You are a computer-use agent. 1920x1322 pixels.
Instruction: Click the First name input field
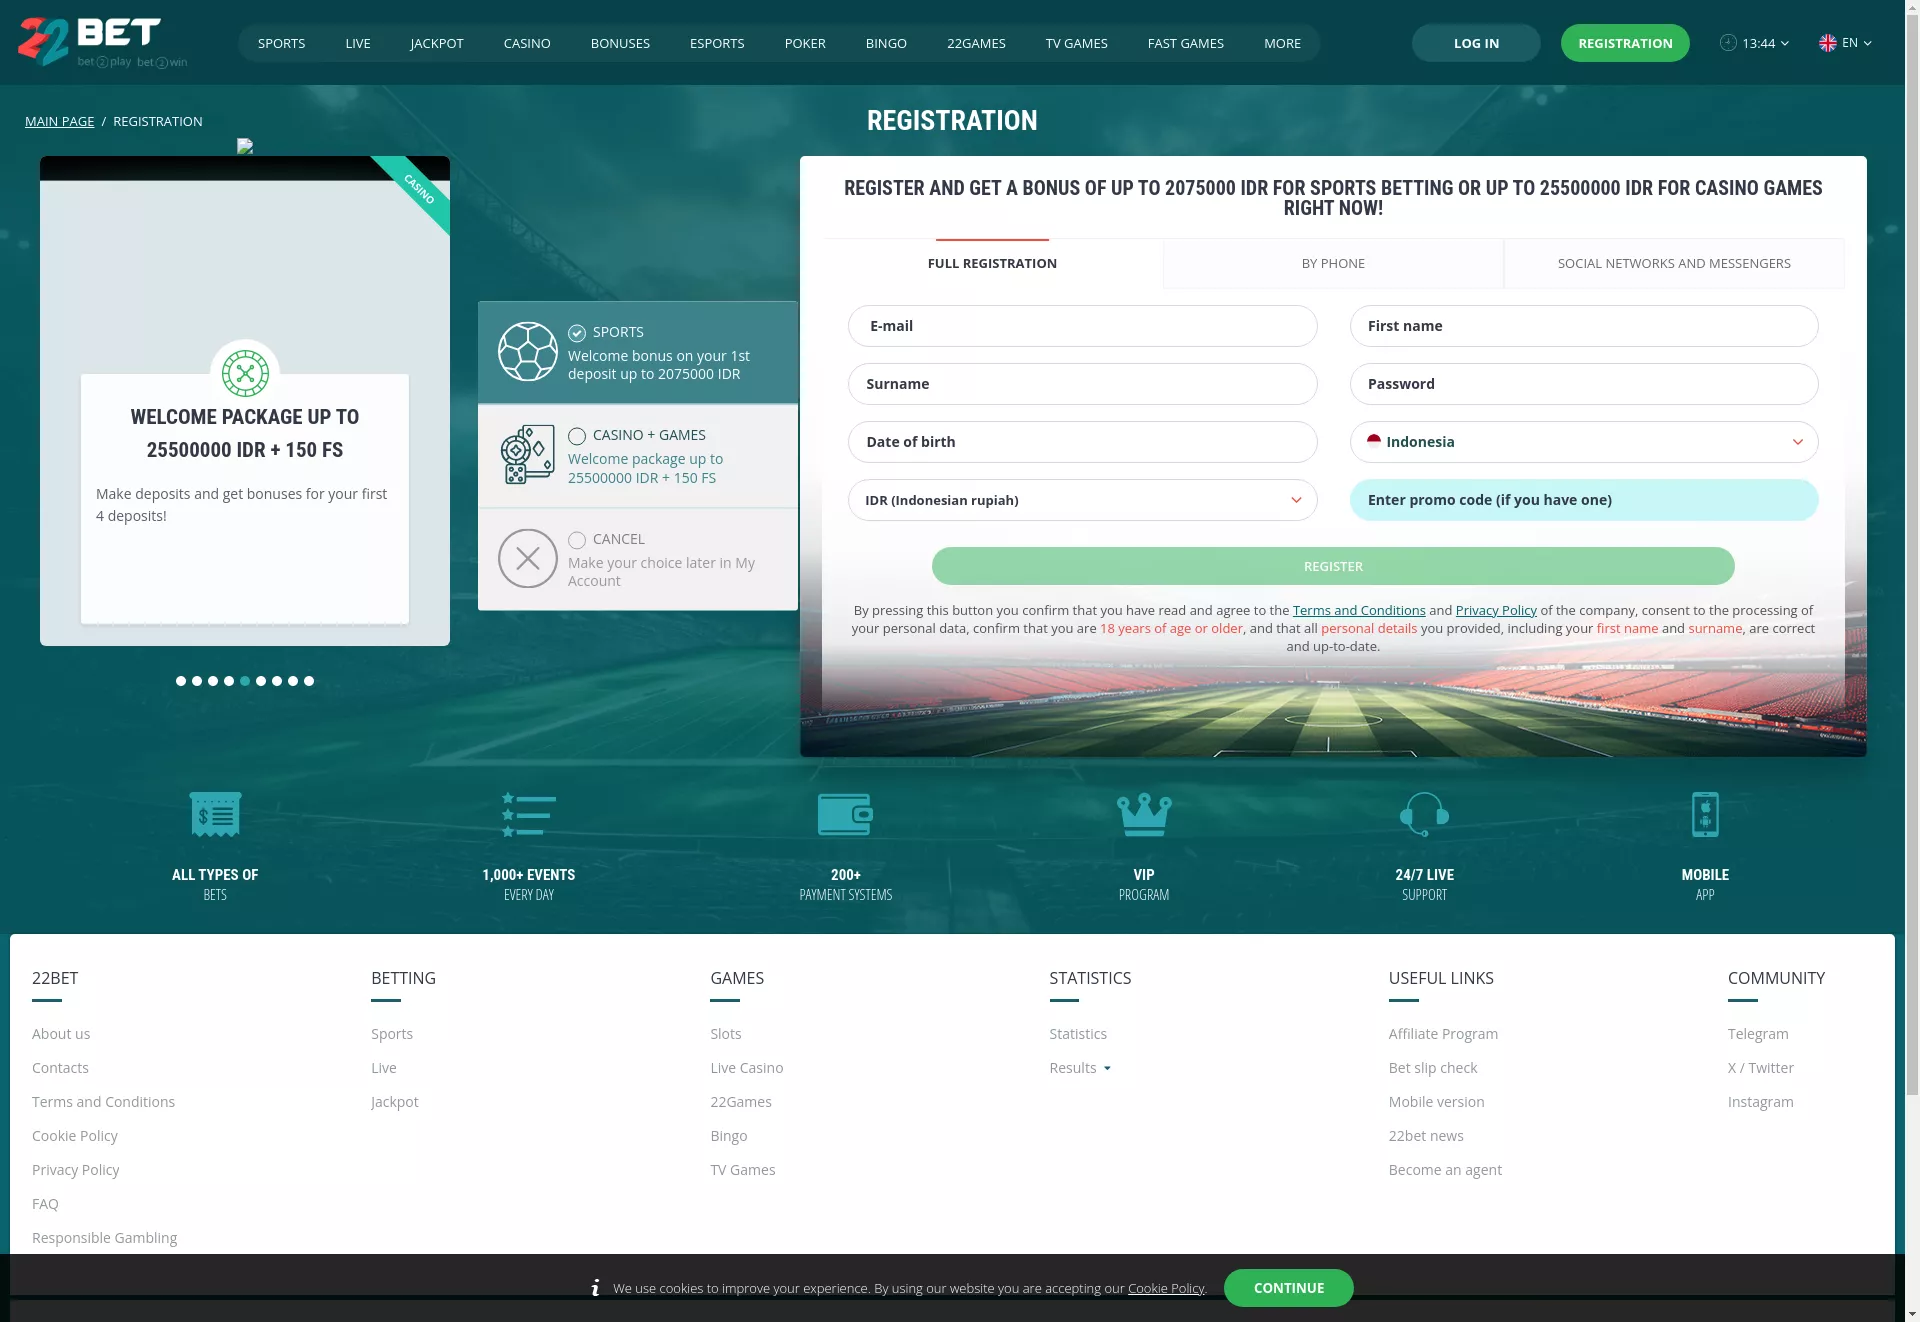point(1584,326)
